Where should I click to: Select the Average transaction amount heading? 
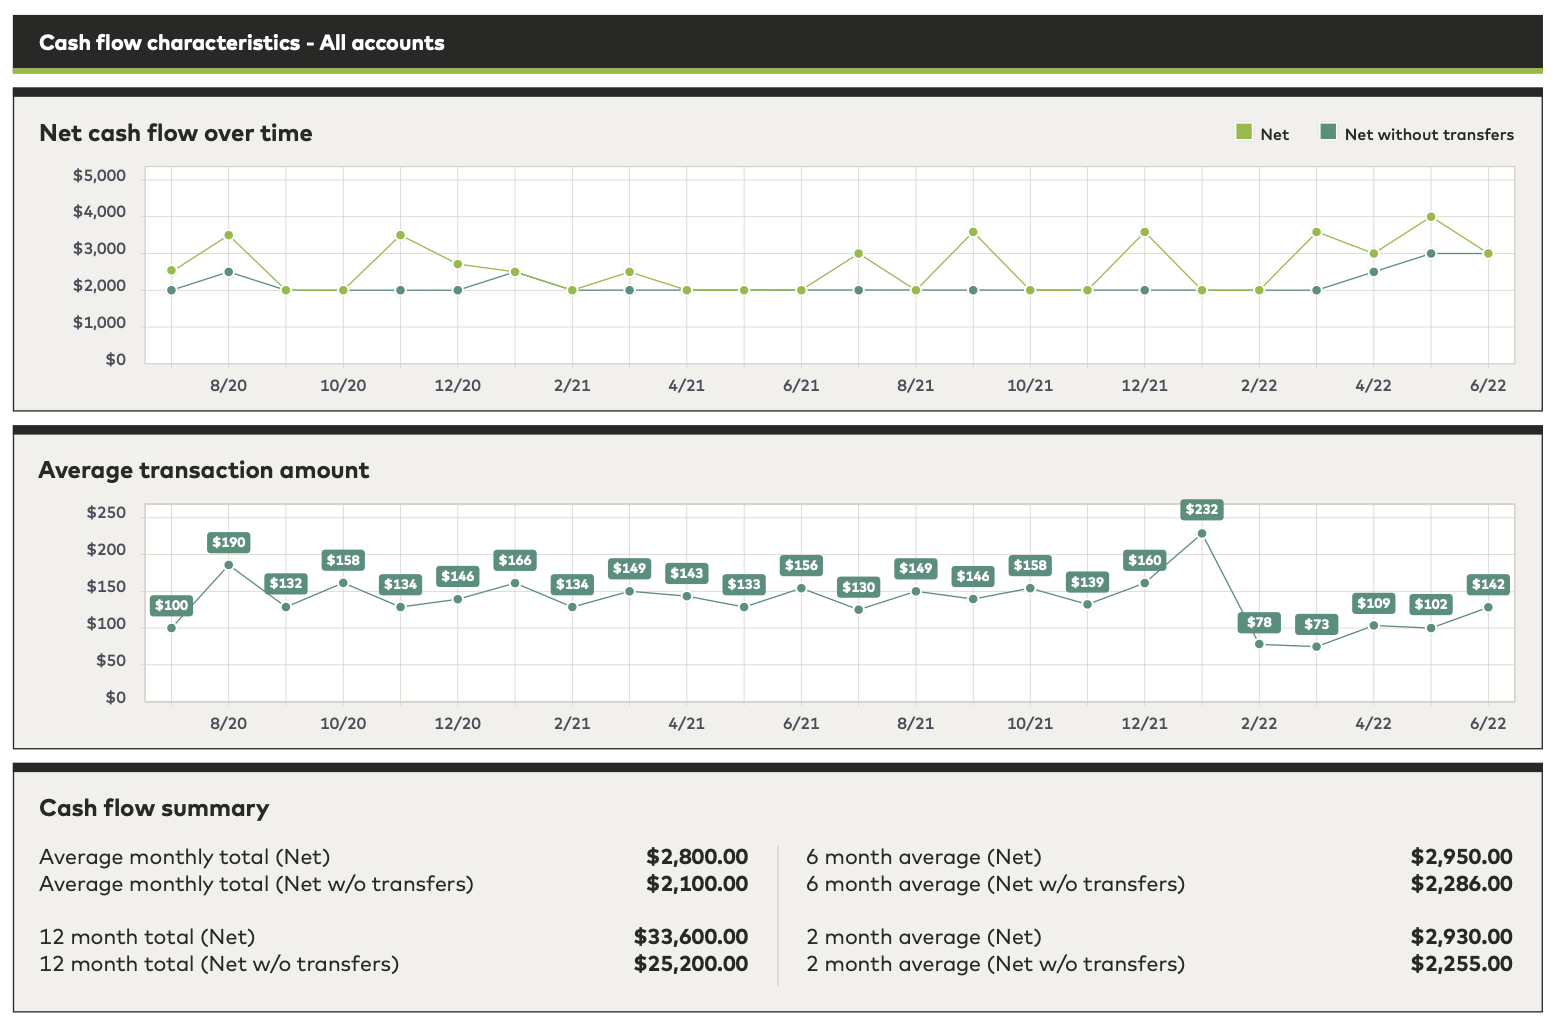204,470
